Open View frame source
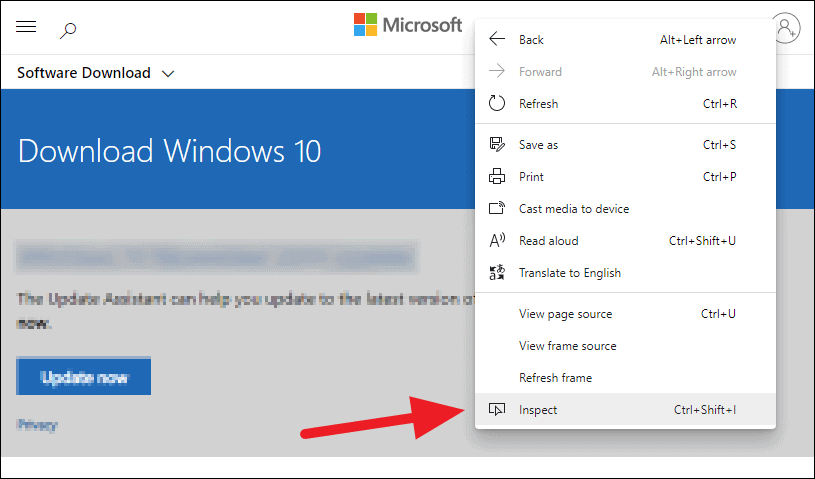 click(x=625, y=346)
